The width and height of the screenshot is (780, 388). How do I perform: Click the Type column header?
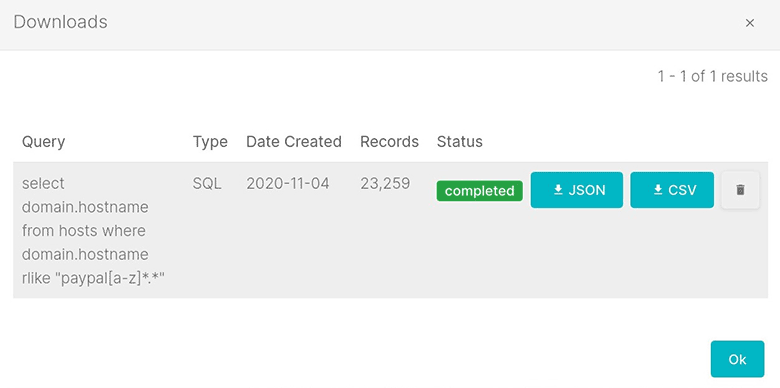210,142
